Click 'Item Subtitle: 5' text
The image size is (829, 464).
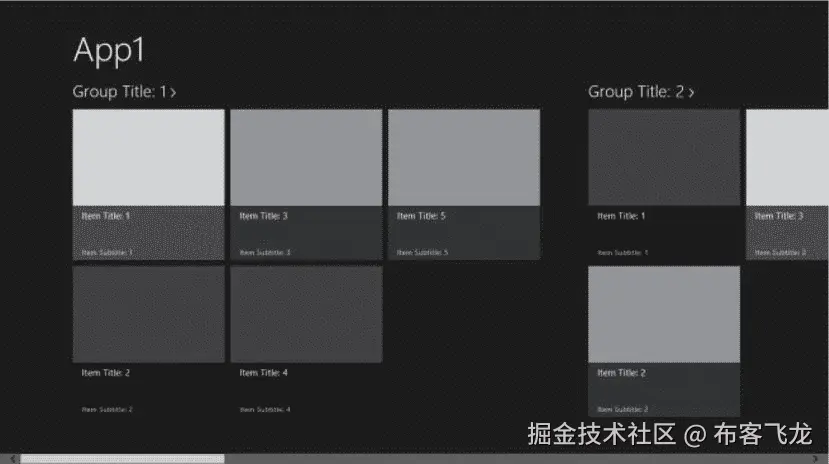pos(422,253)
